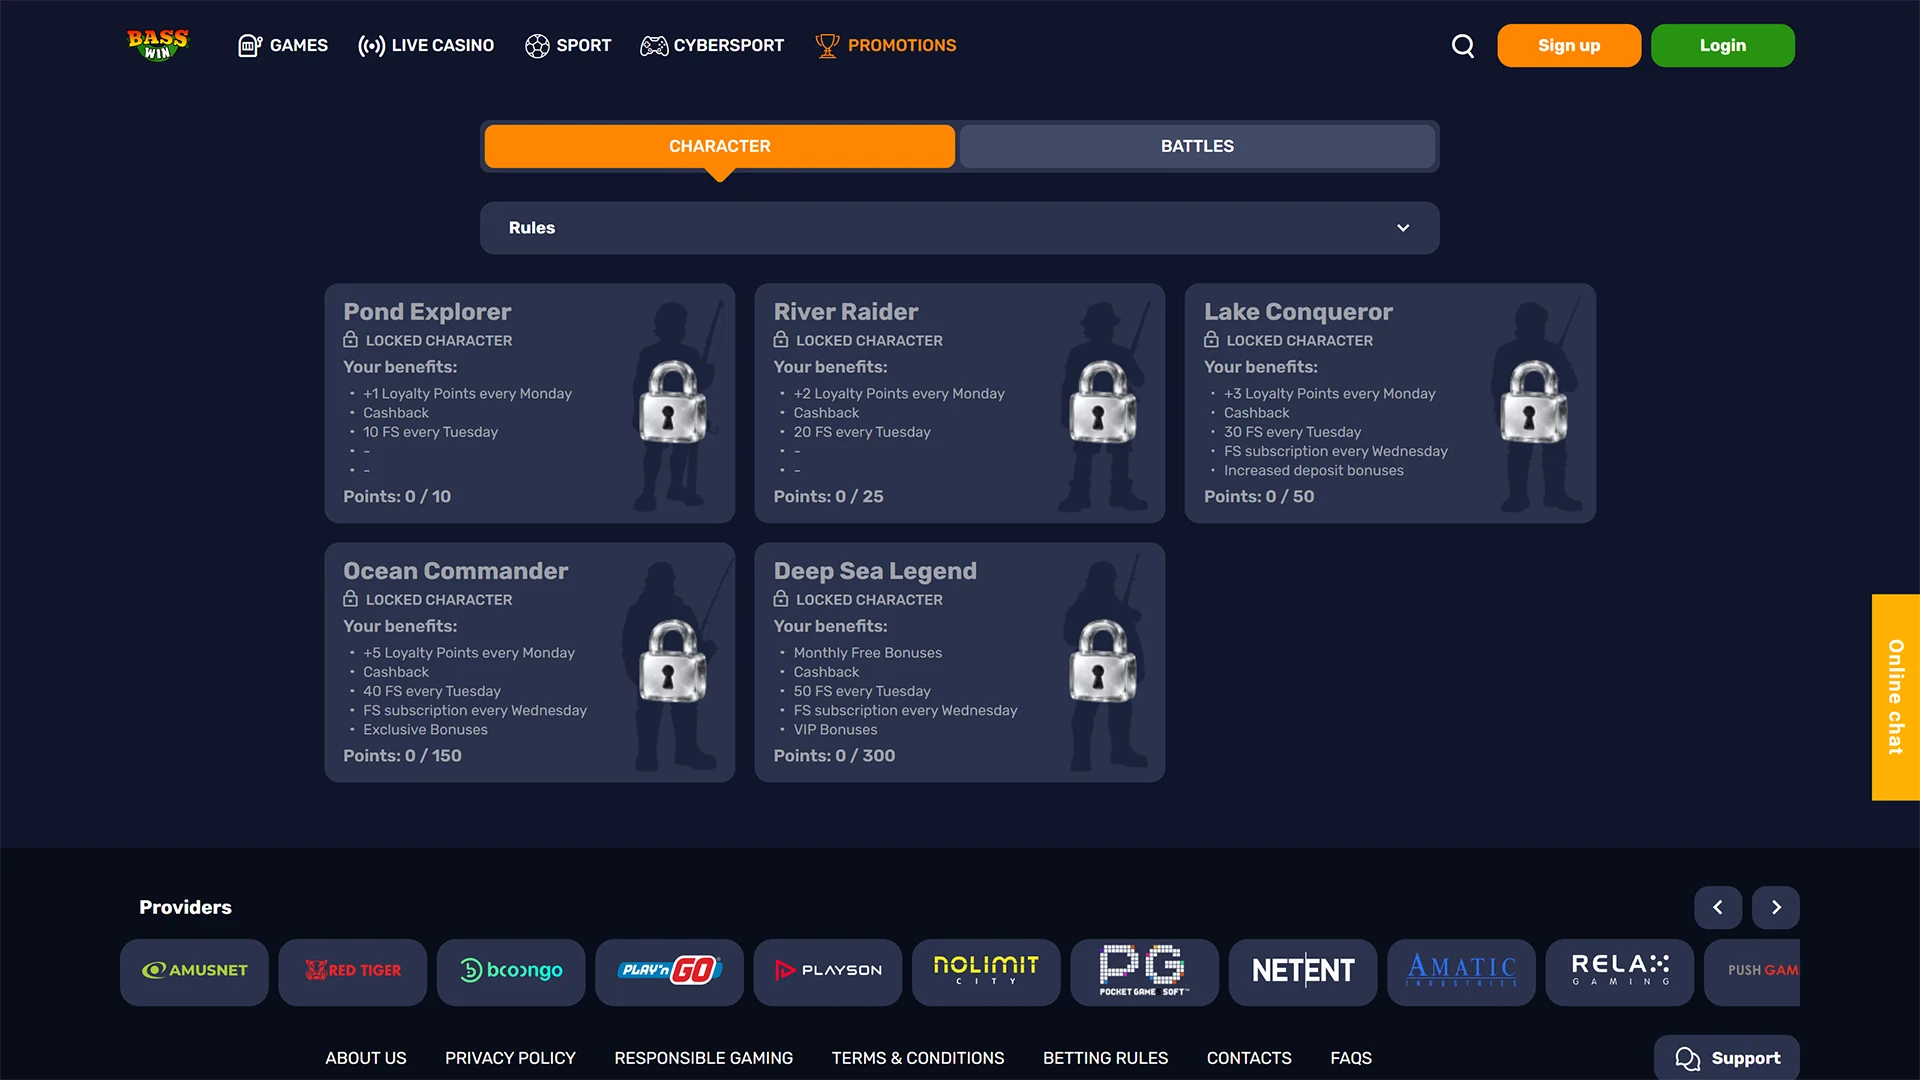Go to the Cybersport section
1920x1080 pixels.
(x=712, y=46)
